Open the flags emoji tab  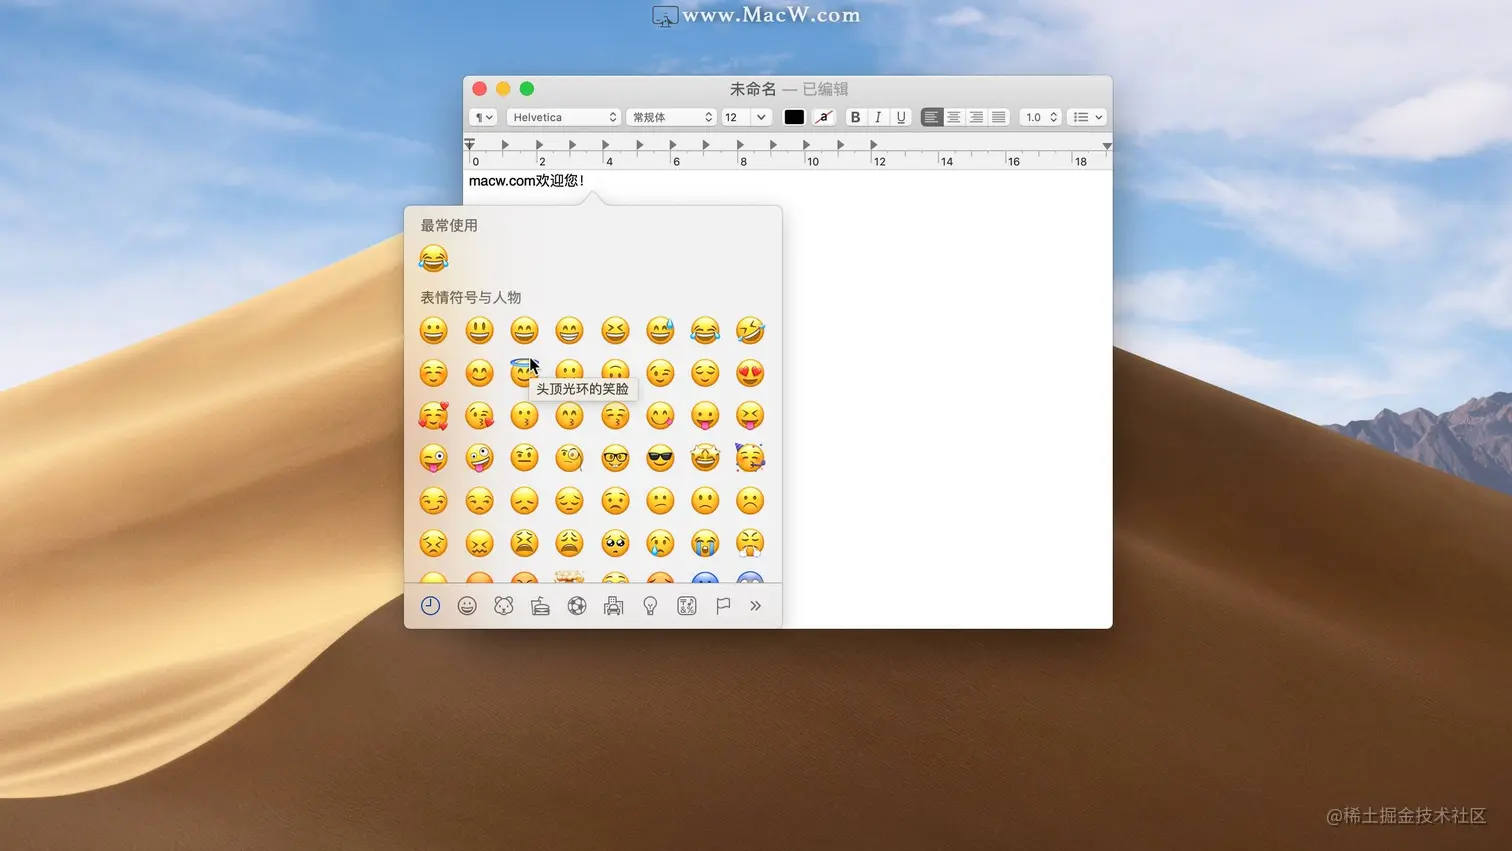coord(723,606)
